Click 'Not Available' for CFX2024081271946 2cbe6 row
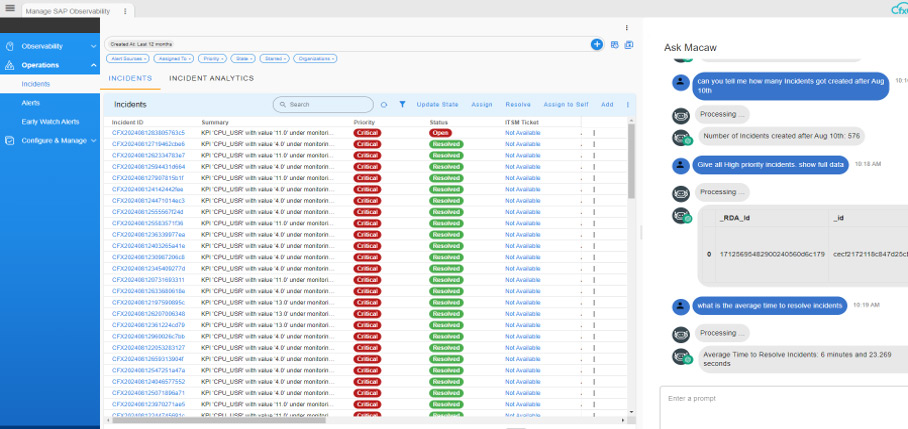 point(522,144)
